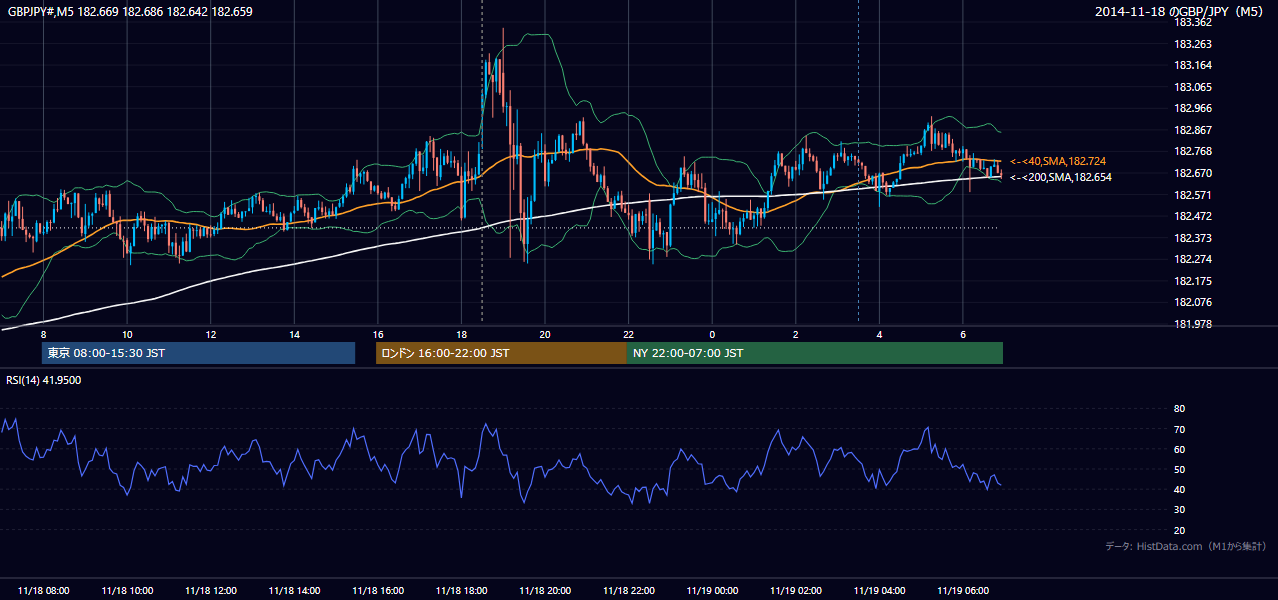Click the 40 SMA label 182.724
The height and width of the screenshot is (600, 1278).
coord(1058,161)
